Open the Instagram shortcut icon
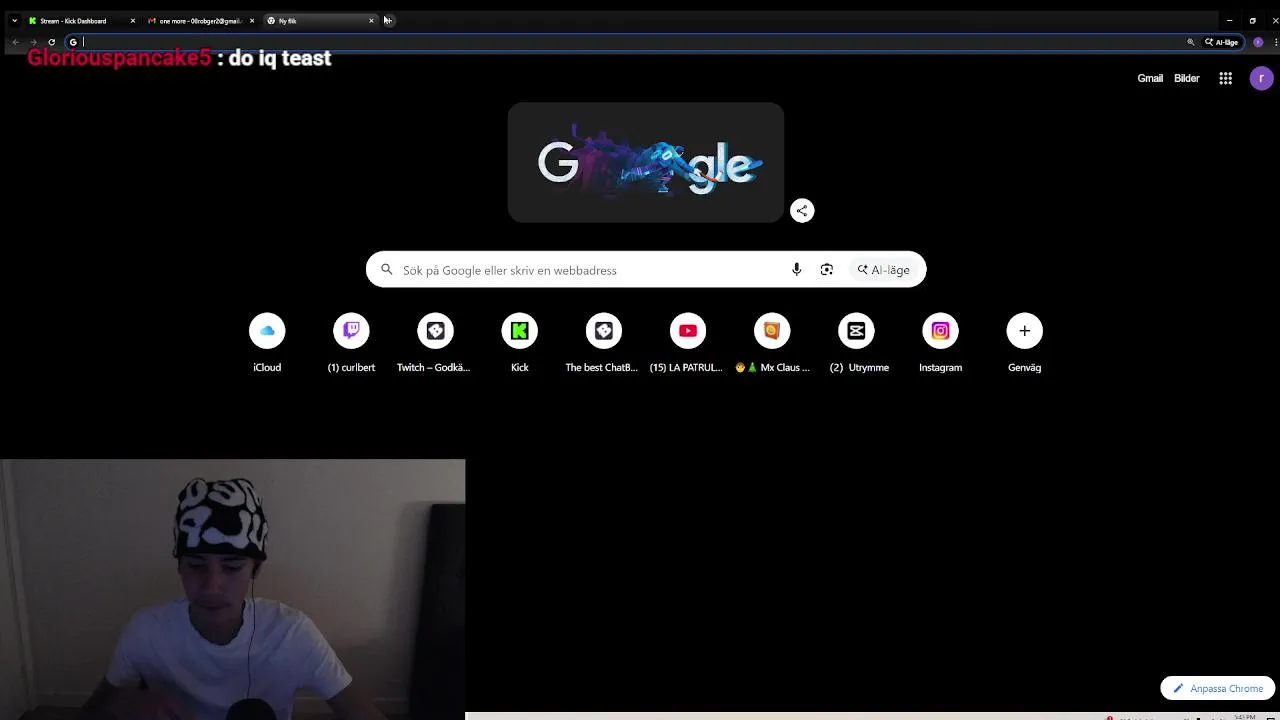1280x720 pixels. [x=940, y=331]
